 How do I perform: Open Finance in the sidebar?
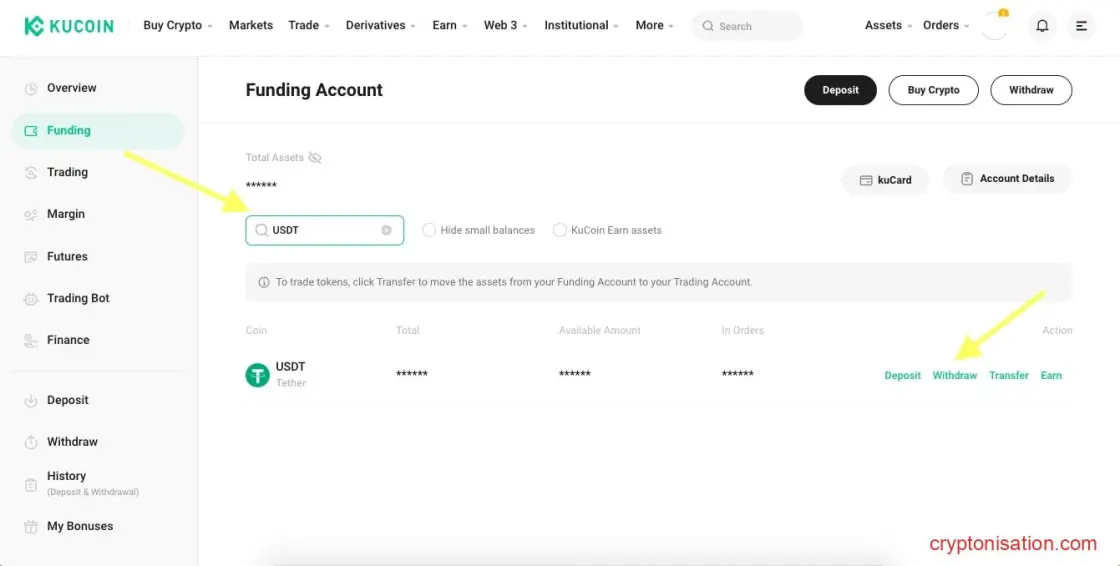pyautogui.click(x=68, y=339)
